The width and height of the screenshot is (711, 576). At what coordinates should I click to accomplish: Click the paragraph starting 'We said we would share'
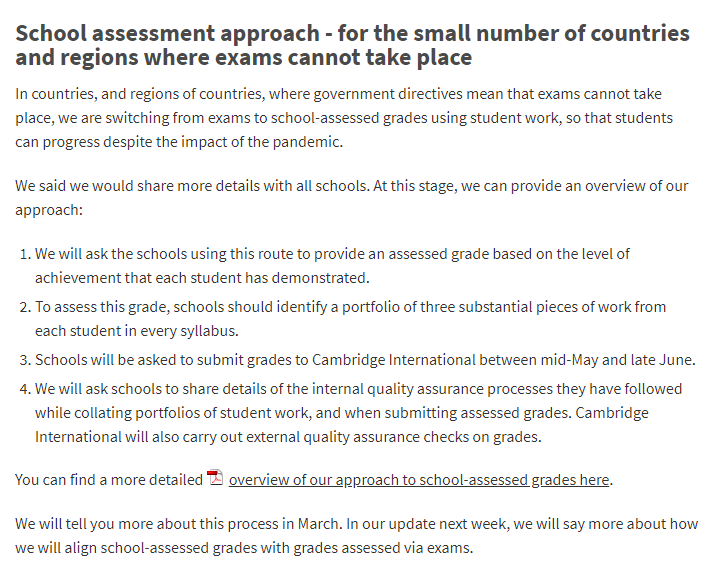[x=351, y=198]
